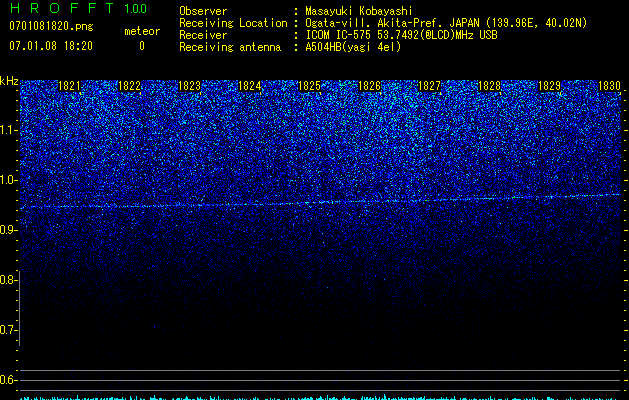The image size is (629, 400).
Task: Click the 1821 time marker
Action: click(x=69, y=86)
